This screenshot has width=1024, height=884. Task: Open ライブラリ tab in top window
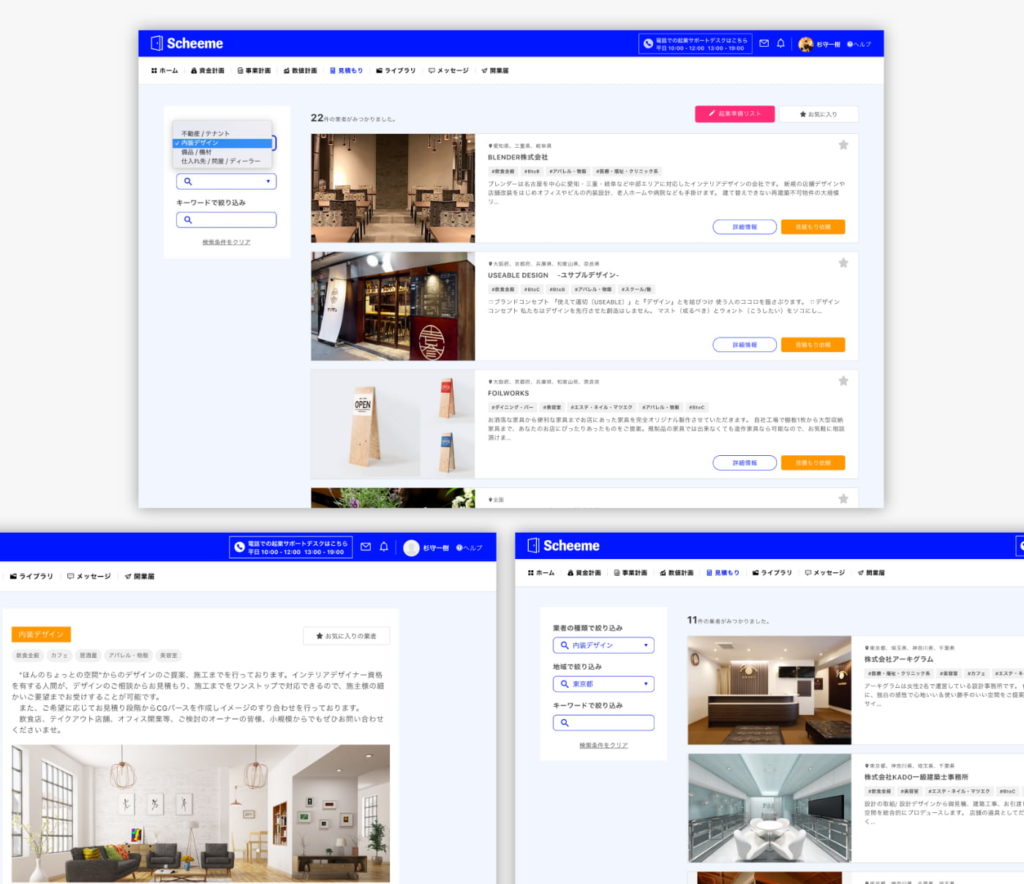tap(396, 71)
